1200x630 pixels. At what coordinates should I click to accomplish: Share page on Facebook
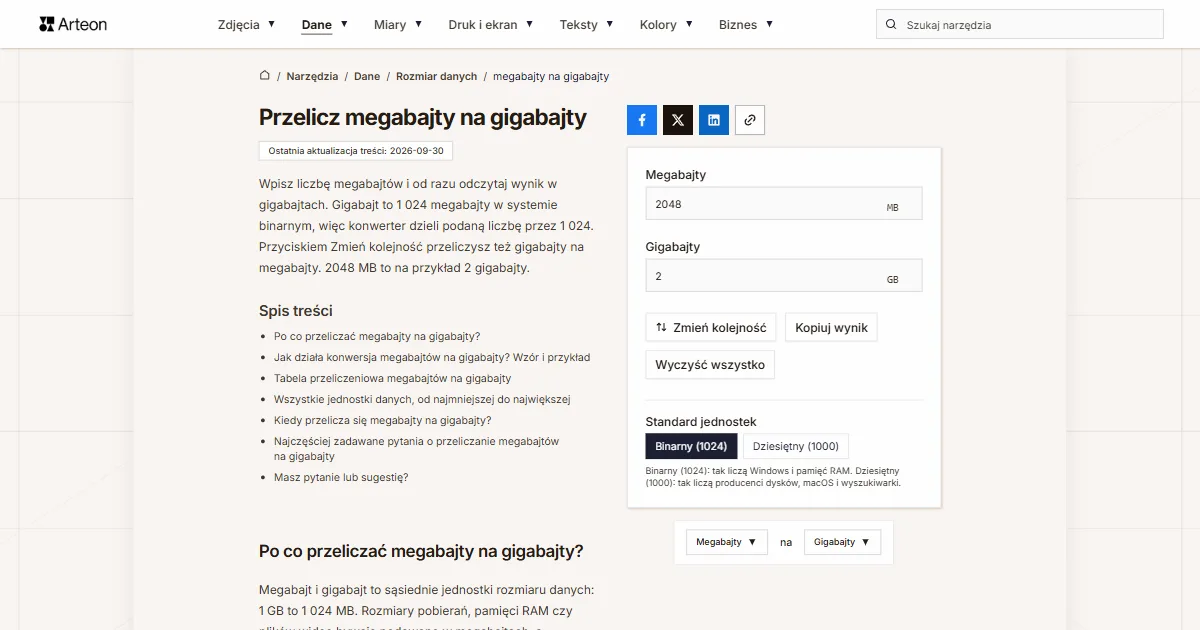(642, 120)
